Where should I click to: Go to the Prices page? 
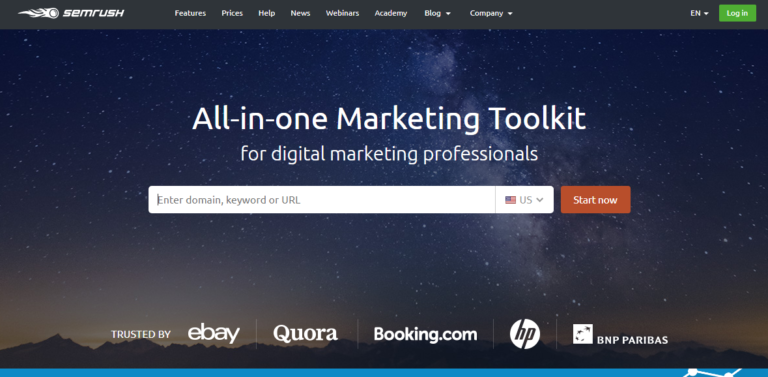coord(232,13)
